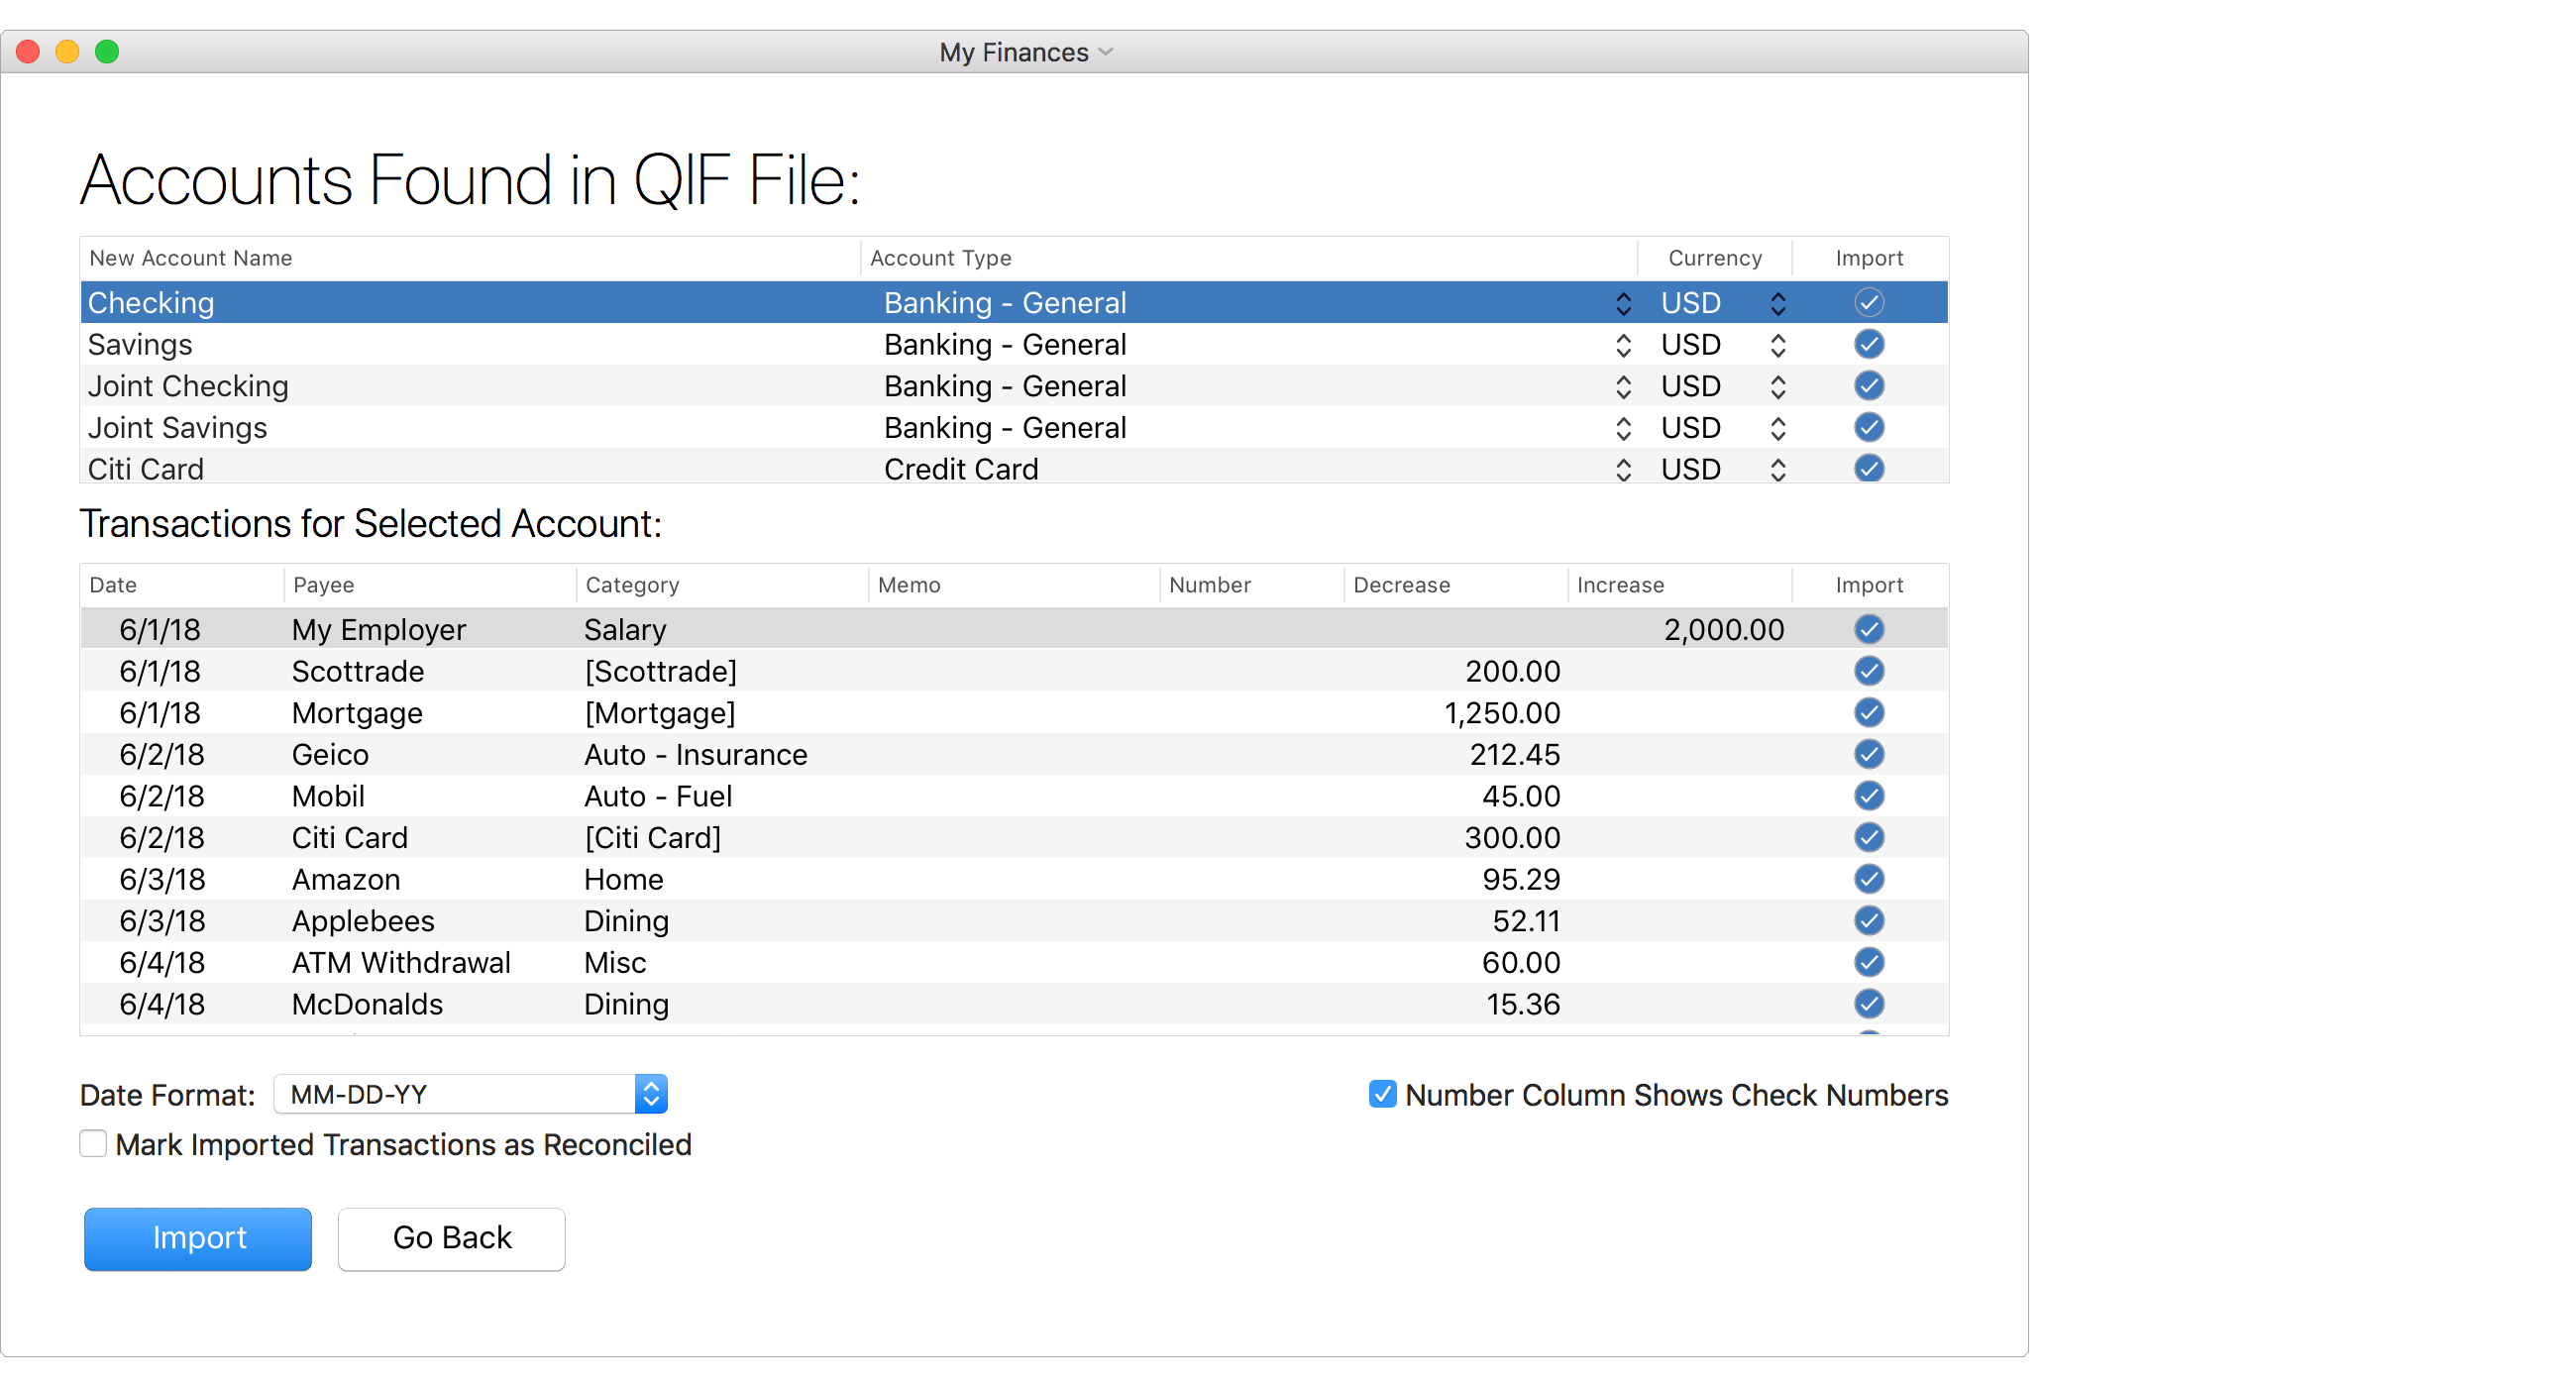Uncheck import on the My Employer salary row
The image size is (2576, 1387).
(1870, 629)
